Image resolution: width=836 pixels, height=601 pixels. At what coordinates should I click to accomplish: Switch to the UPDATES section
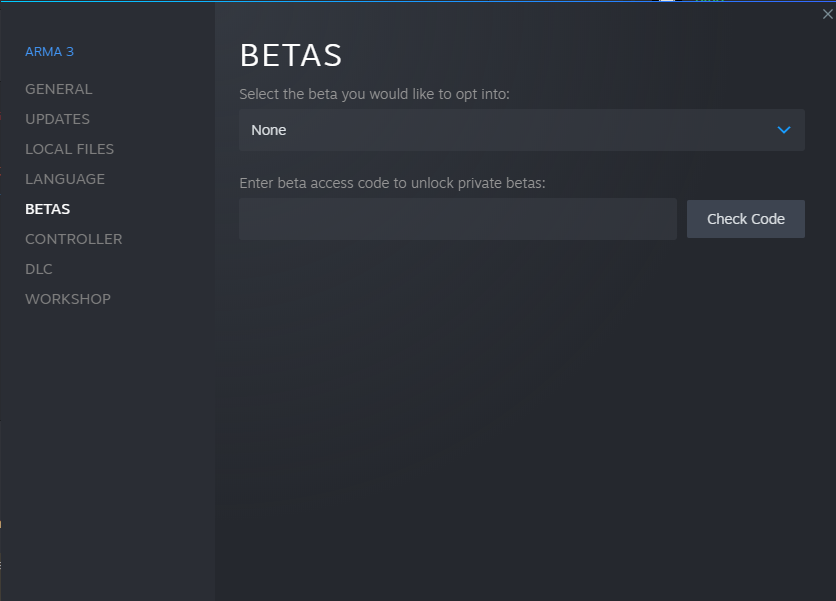point(58,119)
